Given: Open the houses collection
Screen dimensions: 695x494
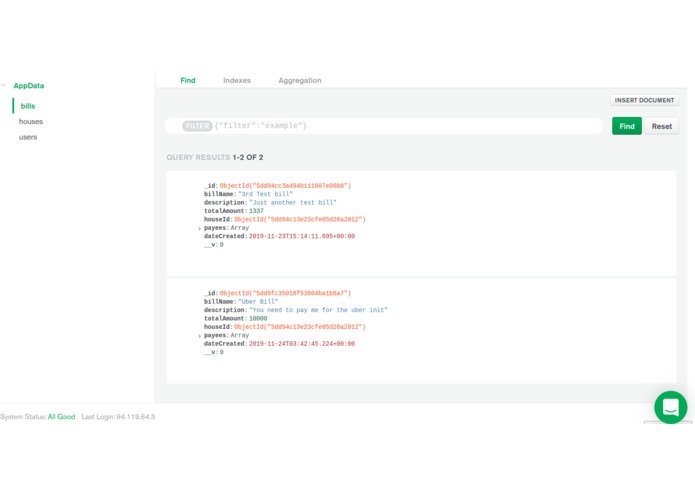Looking at the screenshot, I should click(31, 121).
